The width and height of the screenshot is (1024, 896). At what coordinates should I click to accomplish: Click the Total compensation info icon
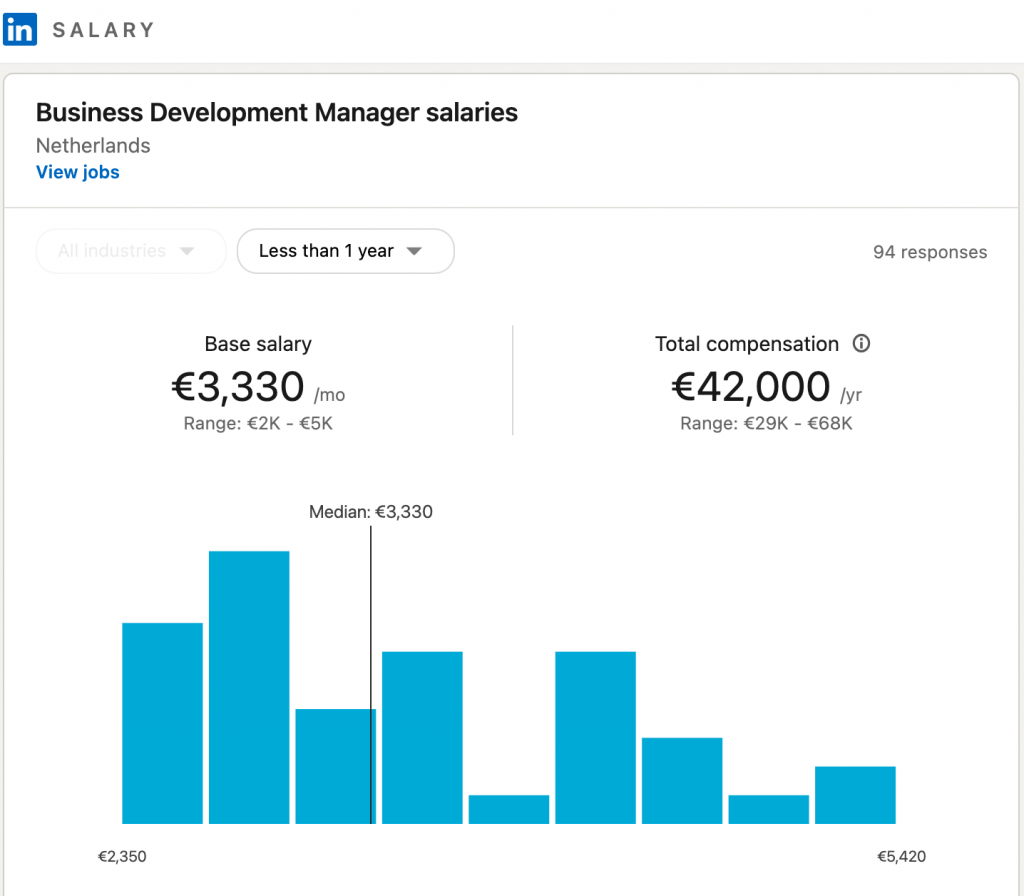point(861,344)
